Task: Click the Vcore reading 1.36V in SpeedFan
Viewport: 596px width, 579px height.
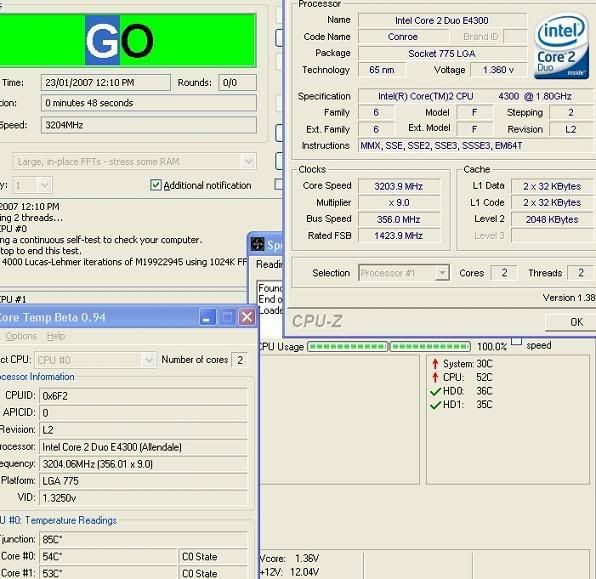Action: coord(308,558)
